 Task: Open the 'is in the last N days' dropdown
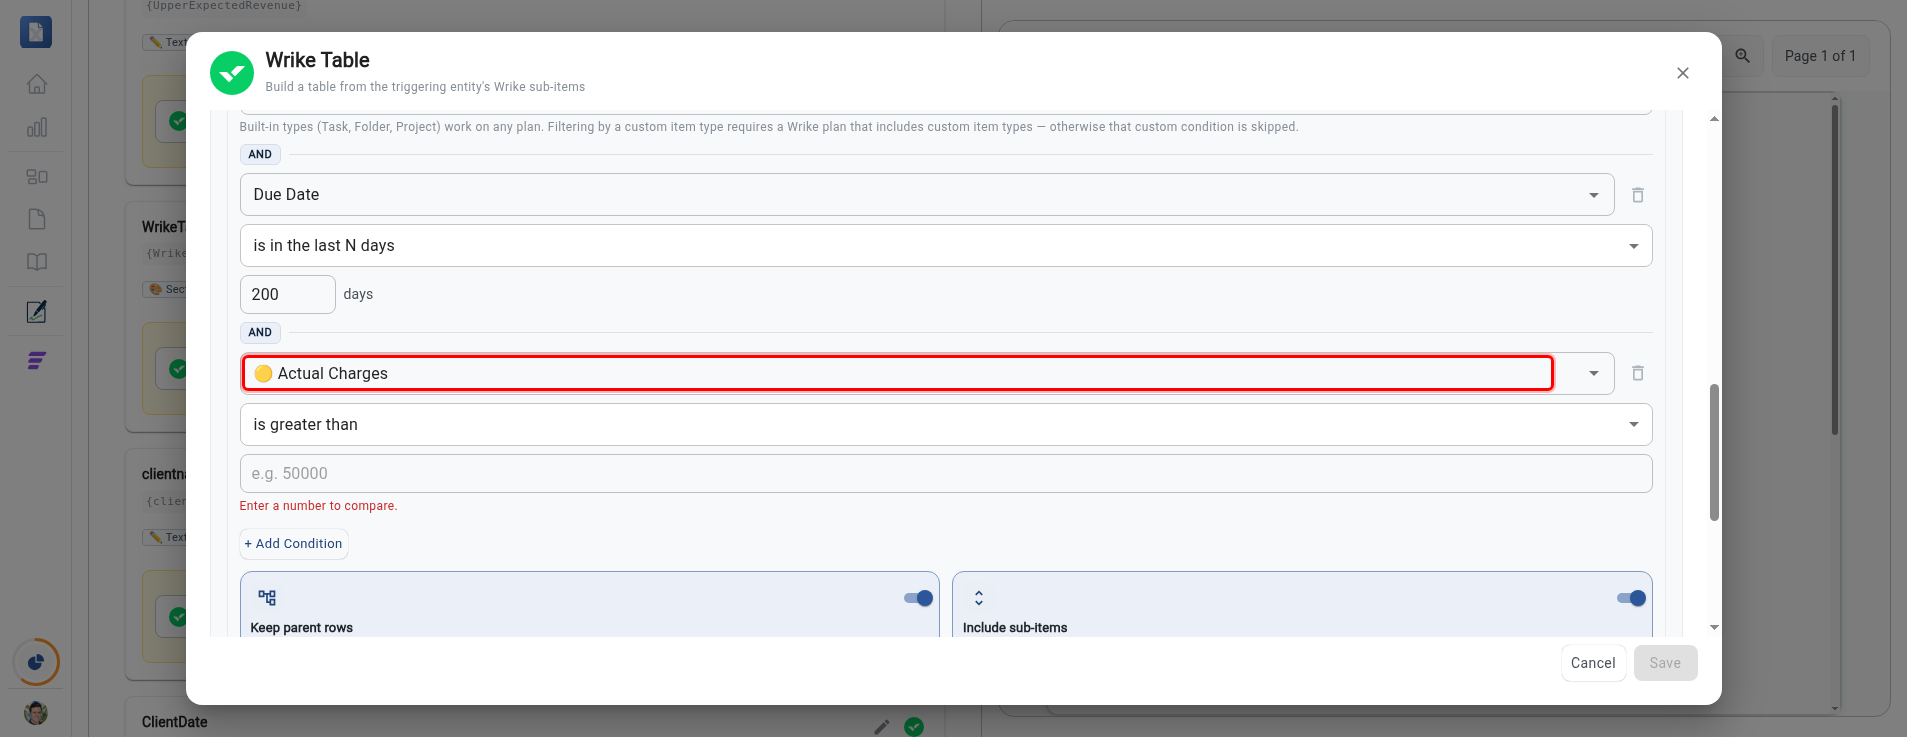point(946,246)
